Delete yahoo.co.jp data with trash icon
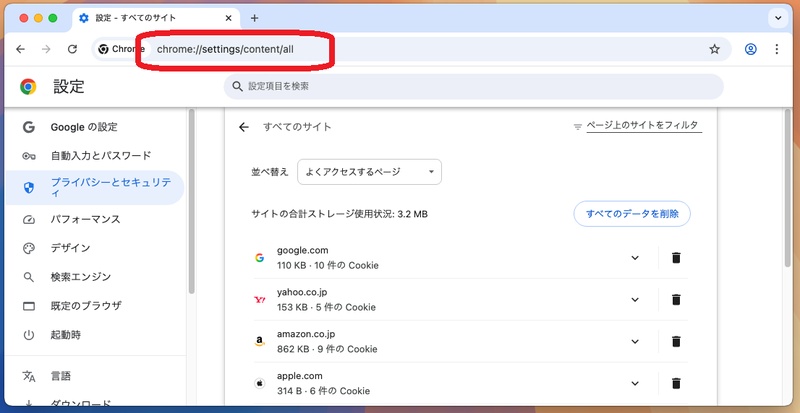This screenshot has width=800, height=413. (x=676, y=300)
